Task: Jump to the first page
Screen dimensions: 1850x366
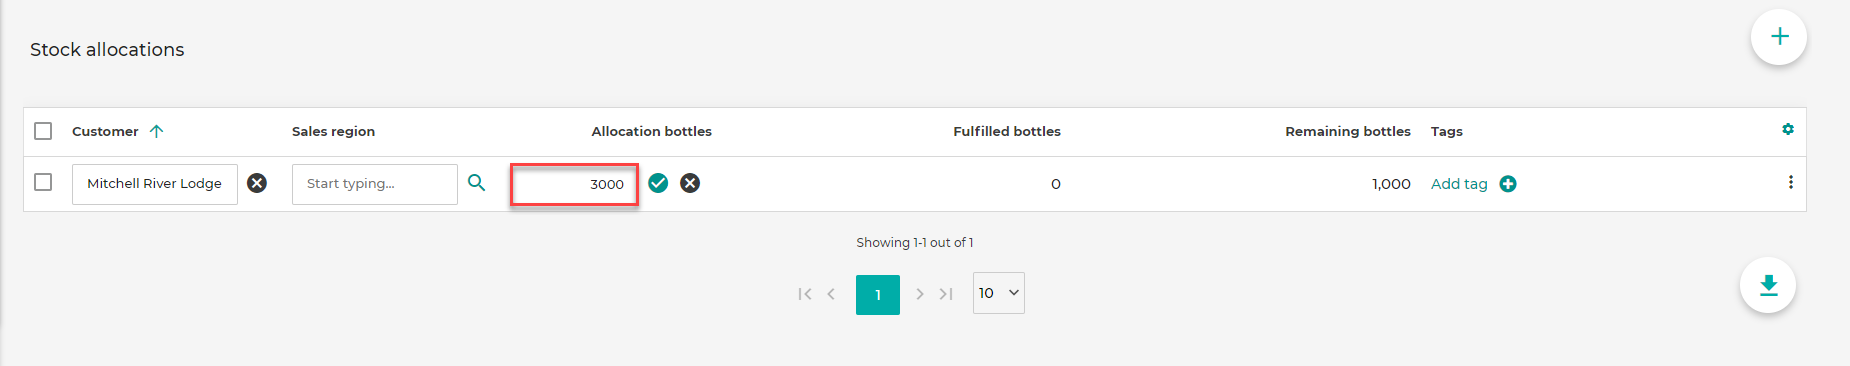Action: tap(805, 294)
